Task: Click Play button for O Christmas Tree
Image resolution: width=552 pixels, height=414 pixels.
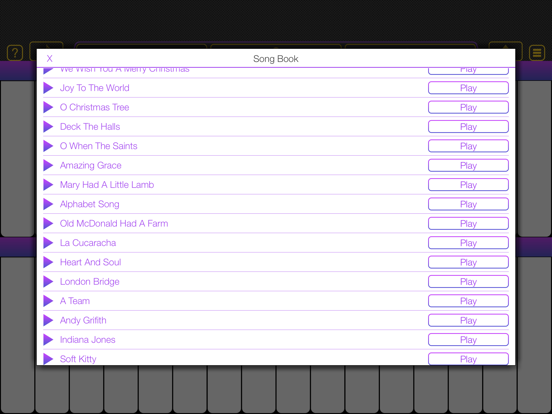Action: [x=468, y=107]
